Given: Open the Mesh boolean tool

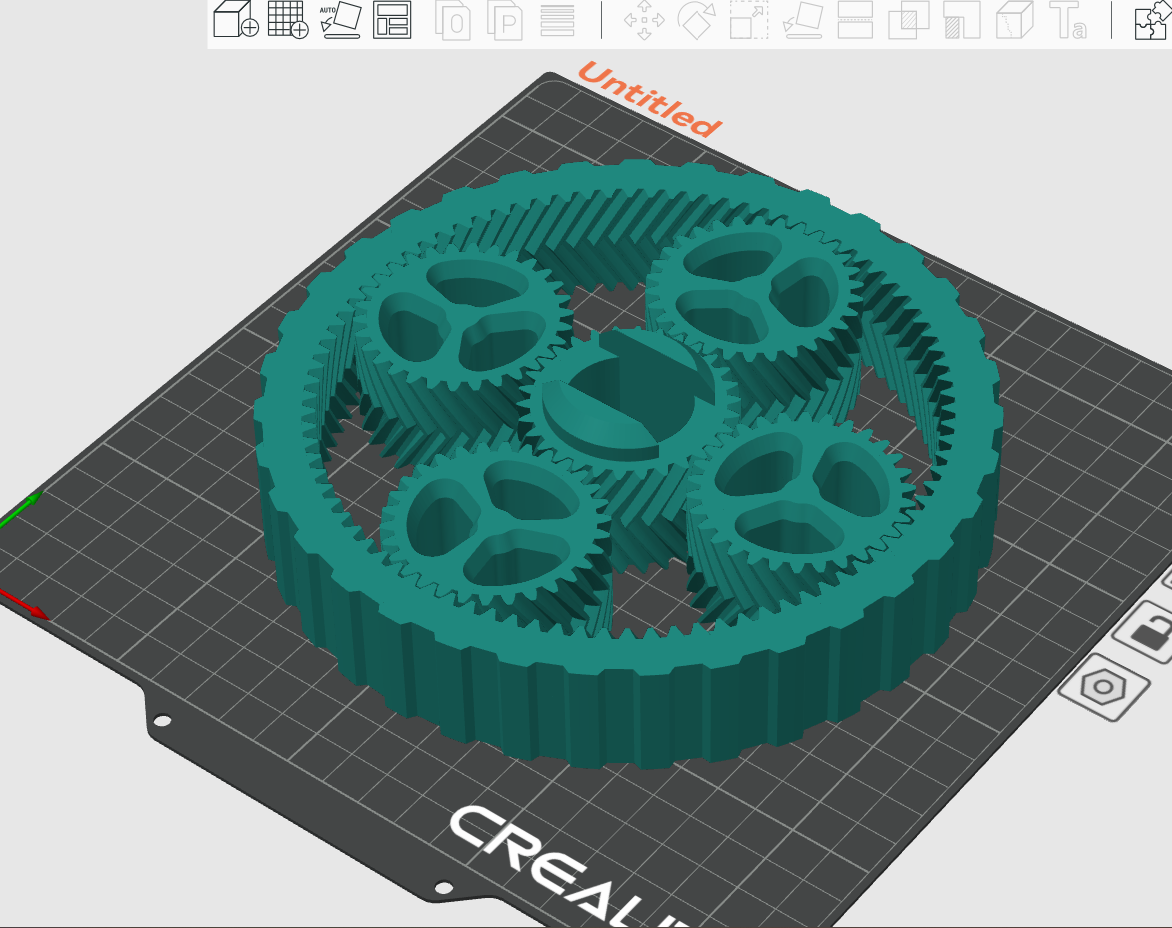Looking at the screenshot, I should [x=908, y=20].
